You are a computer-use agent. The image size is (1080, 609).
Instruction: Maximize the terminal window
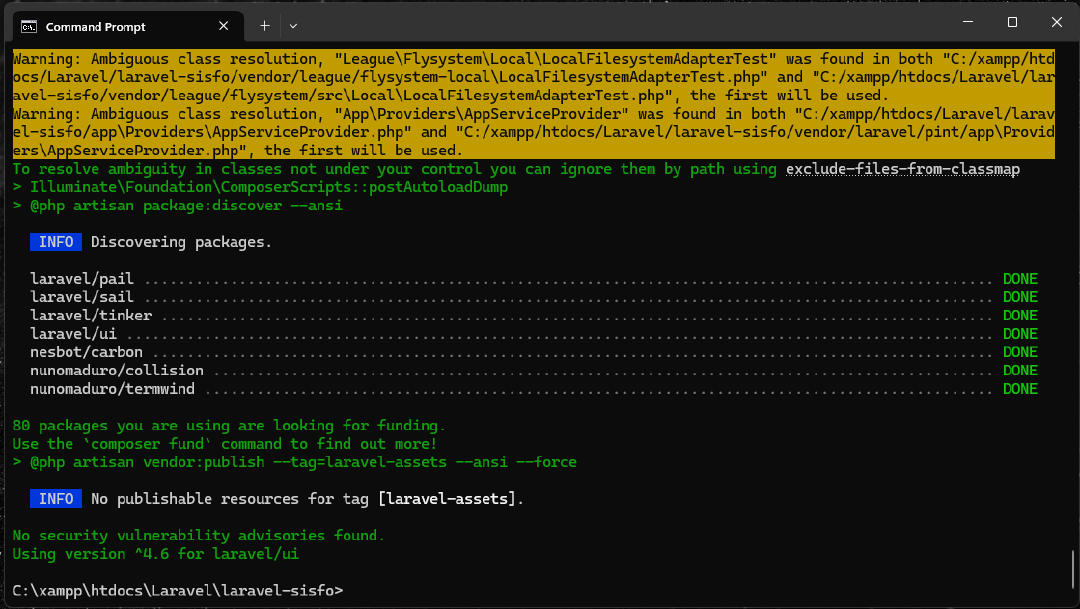pyautogui.click(x=1012, y=21)
